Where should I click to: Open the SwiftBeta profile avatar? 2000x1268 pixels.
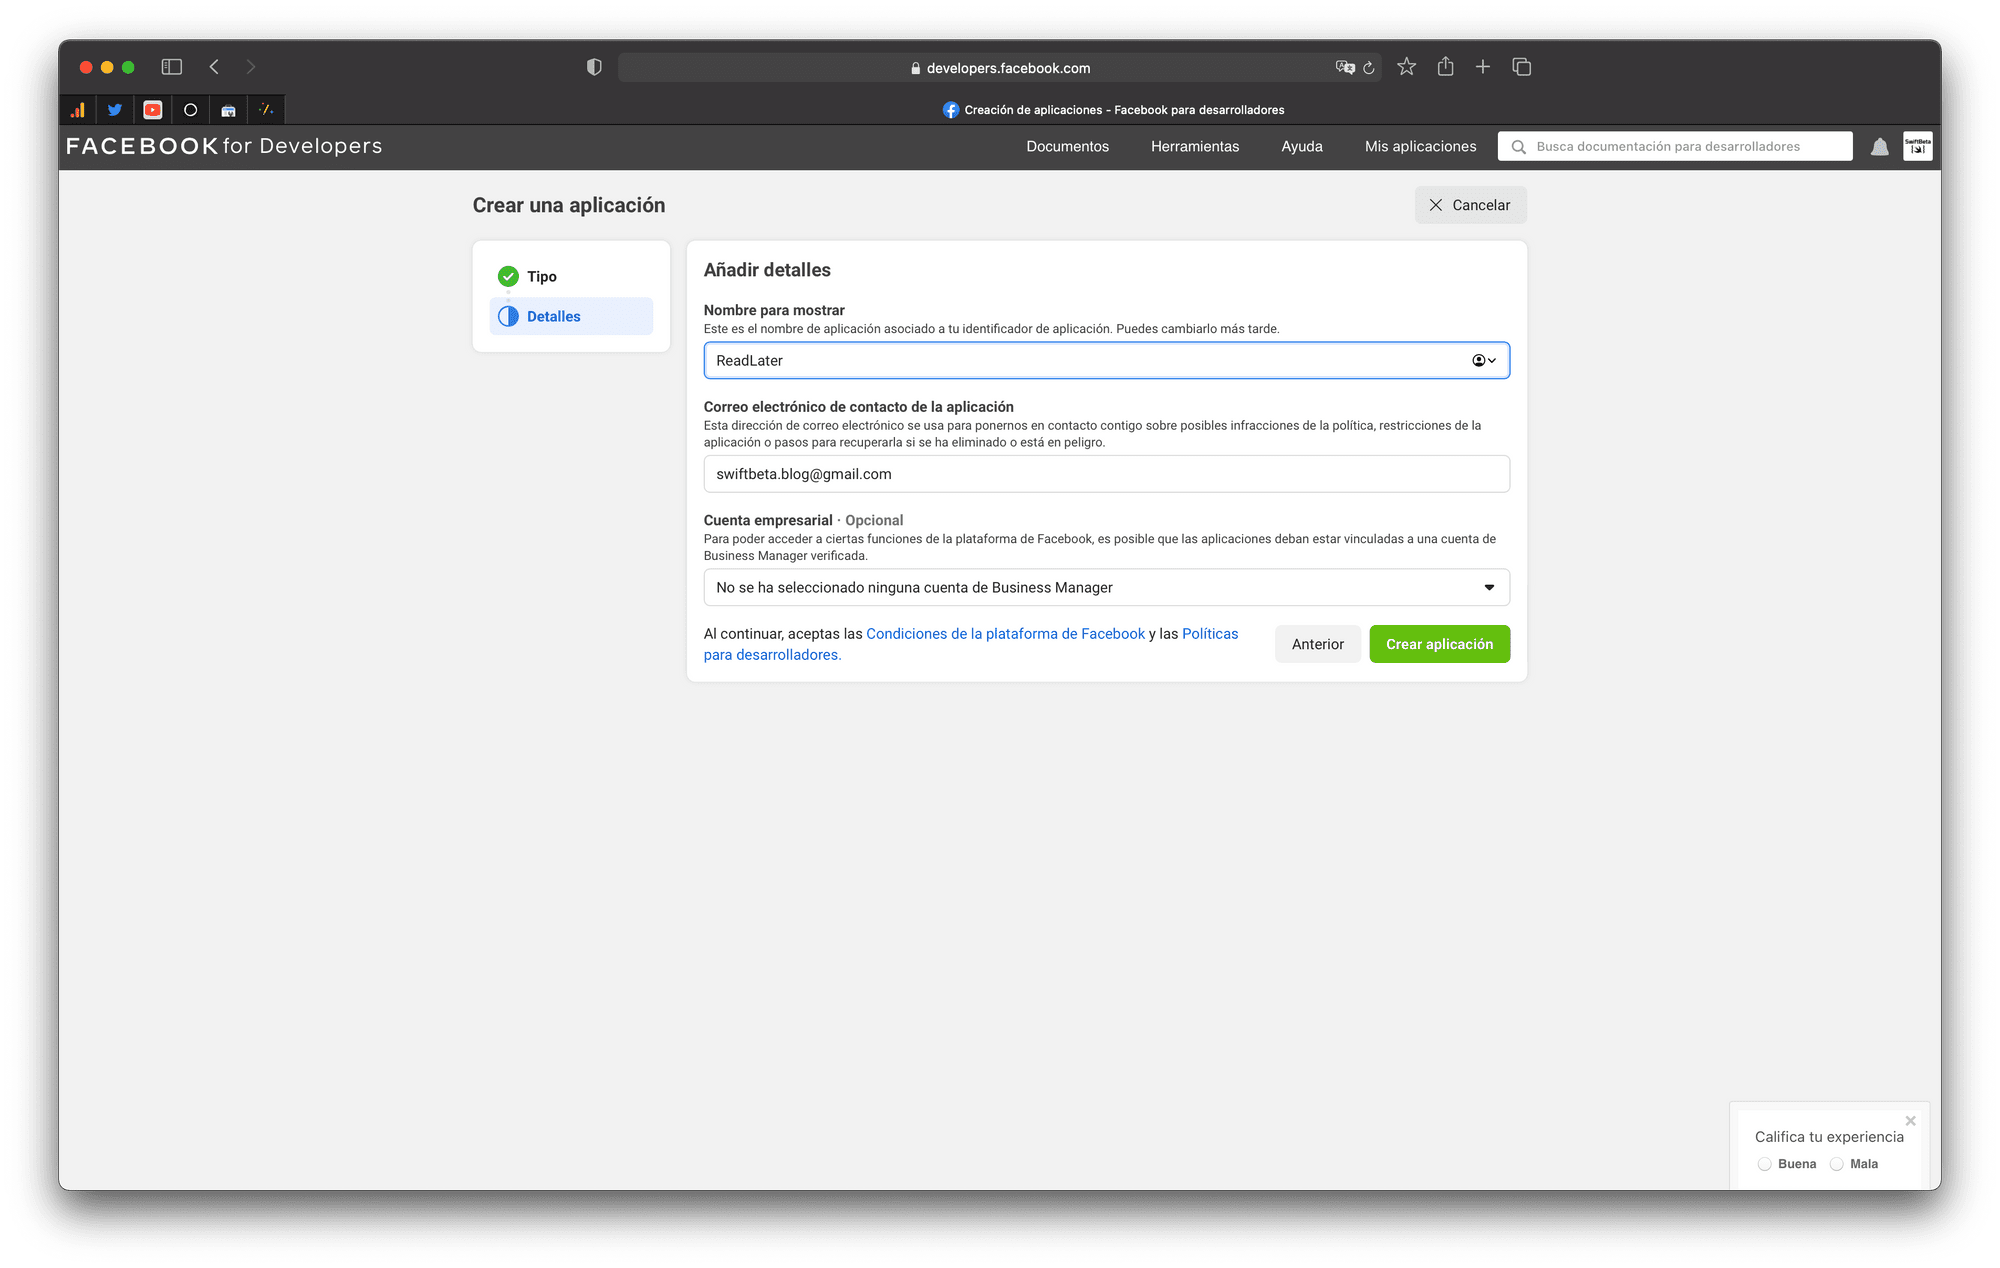(1918, 146)
